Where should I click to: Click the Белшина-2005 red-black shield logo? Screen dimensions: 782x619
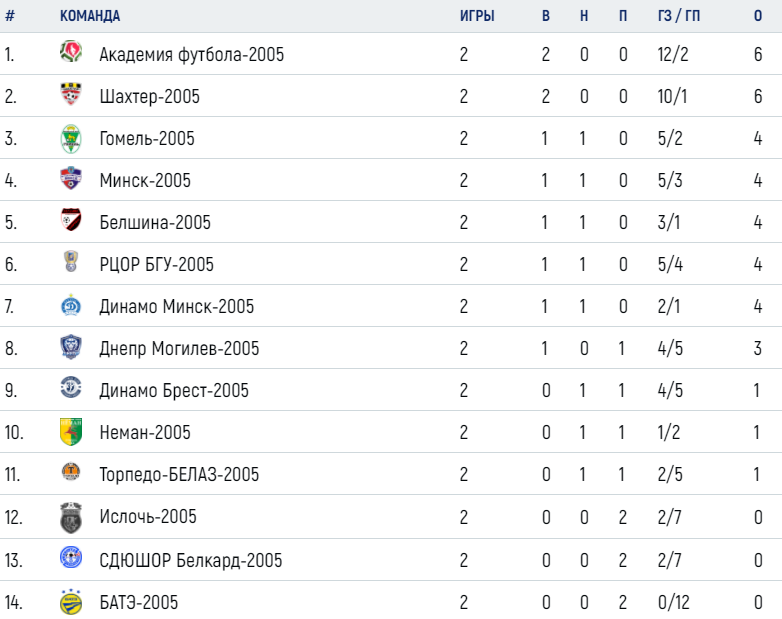tap(71, 220)
